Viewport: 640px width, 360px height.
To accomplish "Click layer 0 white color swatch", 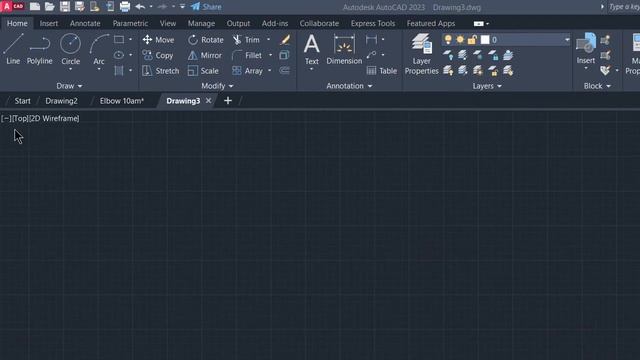I will pos(485,40).
